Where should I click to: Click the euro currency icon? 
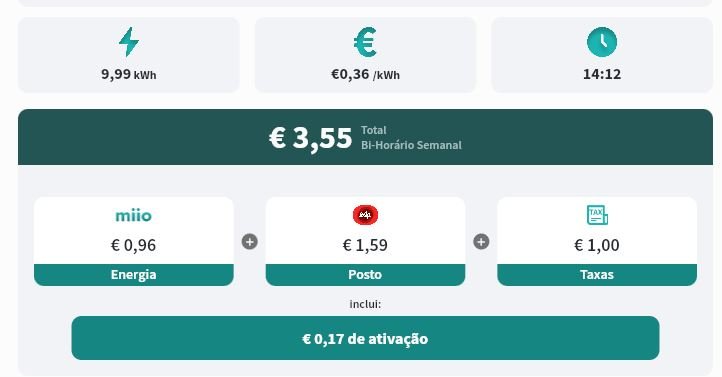pyautogui.click(x=366, y=42)
